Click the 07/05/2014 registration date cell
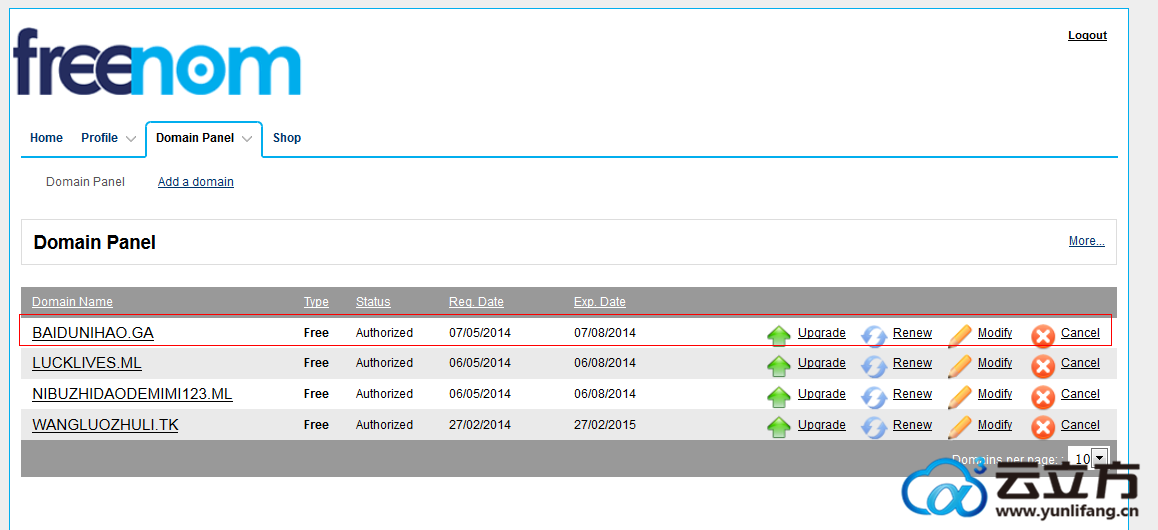Screen dimensions: 1158x530 coord(480,333)
